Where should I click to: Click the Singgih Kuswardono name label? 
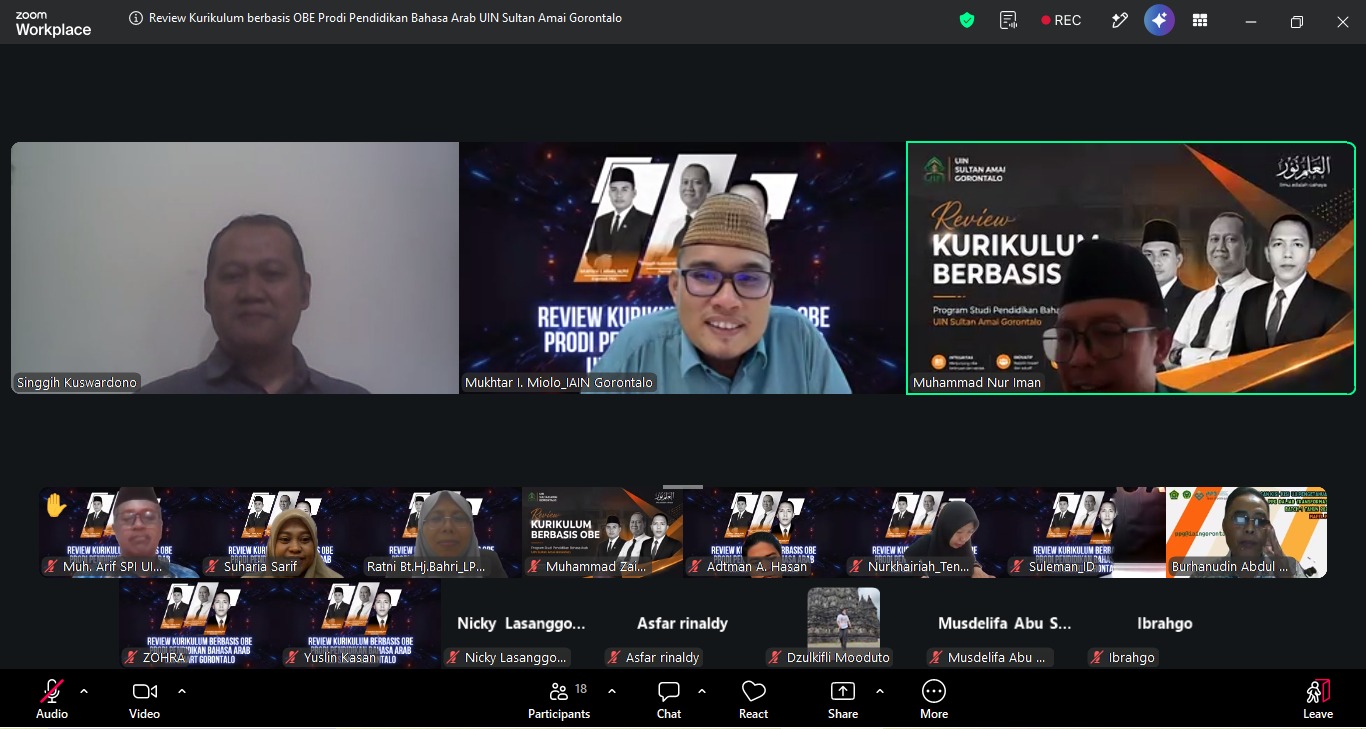tap(77, 382)
